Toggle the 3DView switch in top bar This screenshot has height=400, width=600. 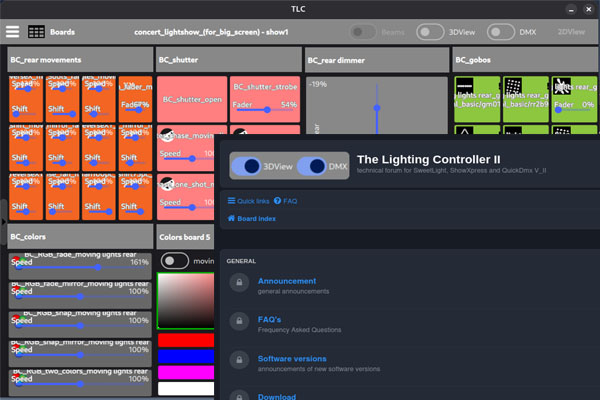[x=430, y=31]
